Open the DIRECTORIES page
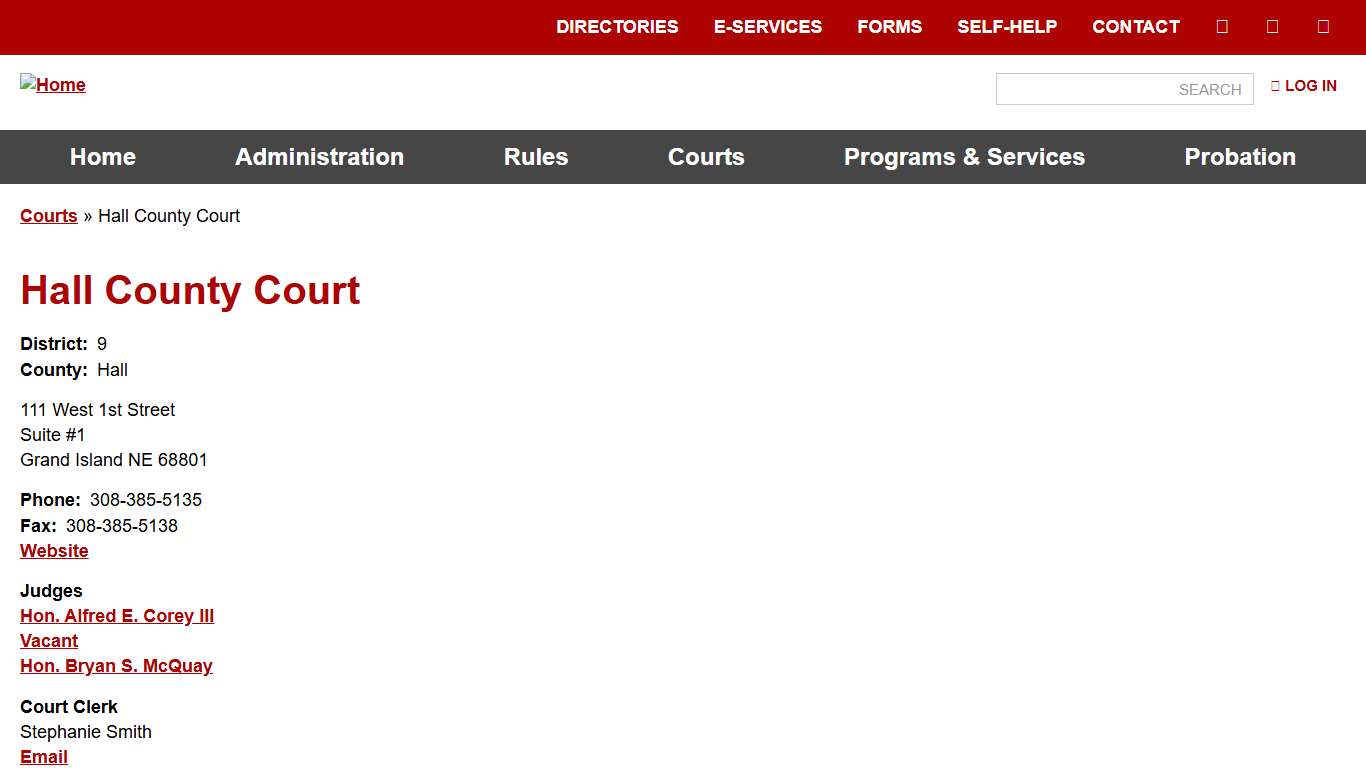This screenshot has width=1366, height=768. pos(617,27)
